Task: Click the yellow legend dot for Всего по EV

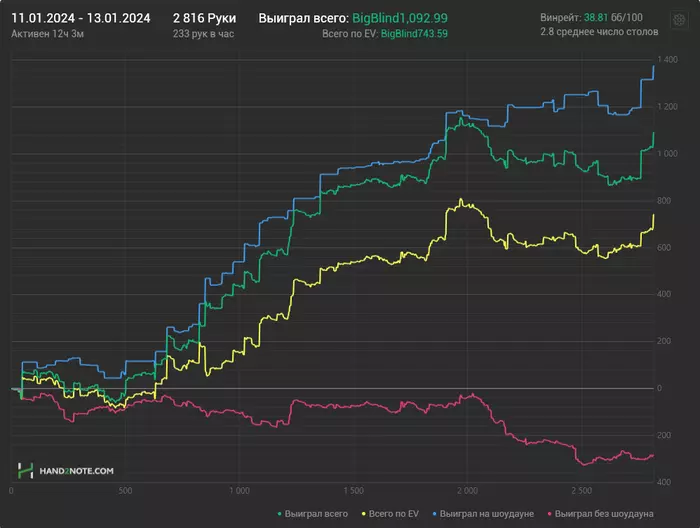Action: [364, 514]
